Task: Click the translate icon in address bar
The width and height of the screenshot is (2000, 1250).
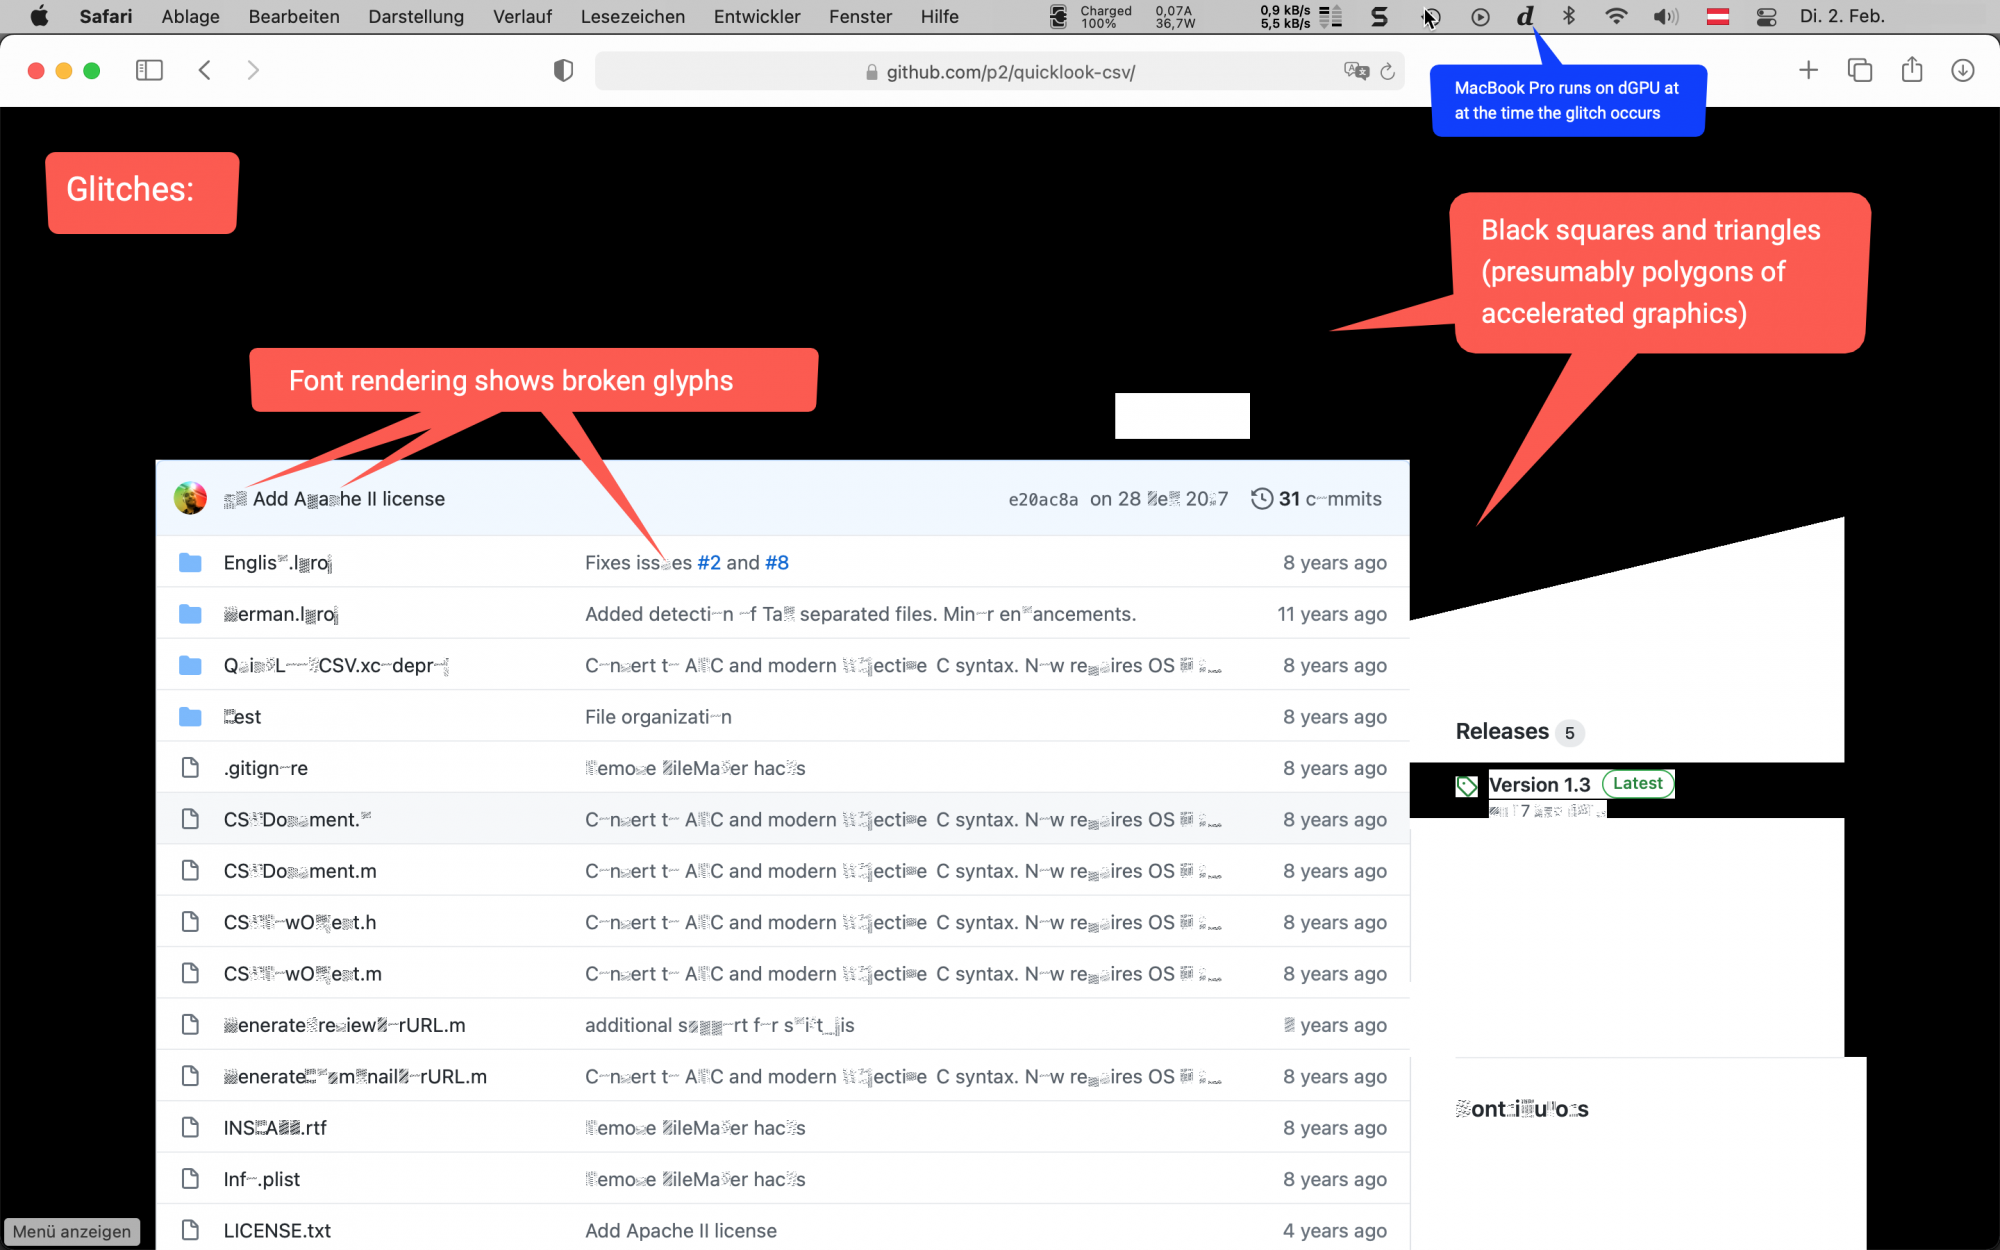Action: click(1356, 71)
